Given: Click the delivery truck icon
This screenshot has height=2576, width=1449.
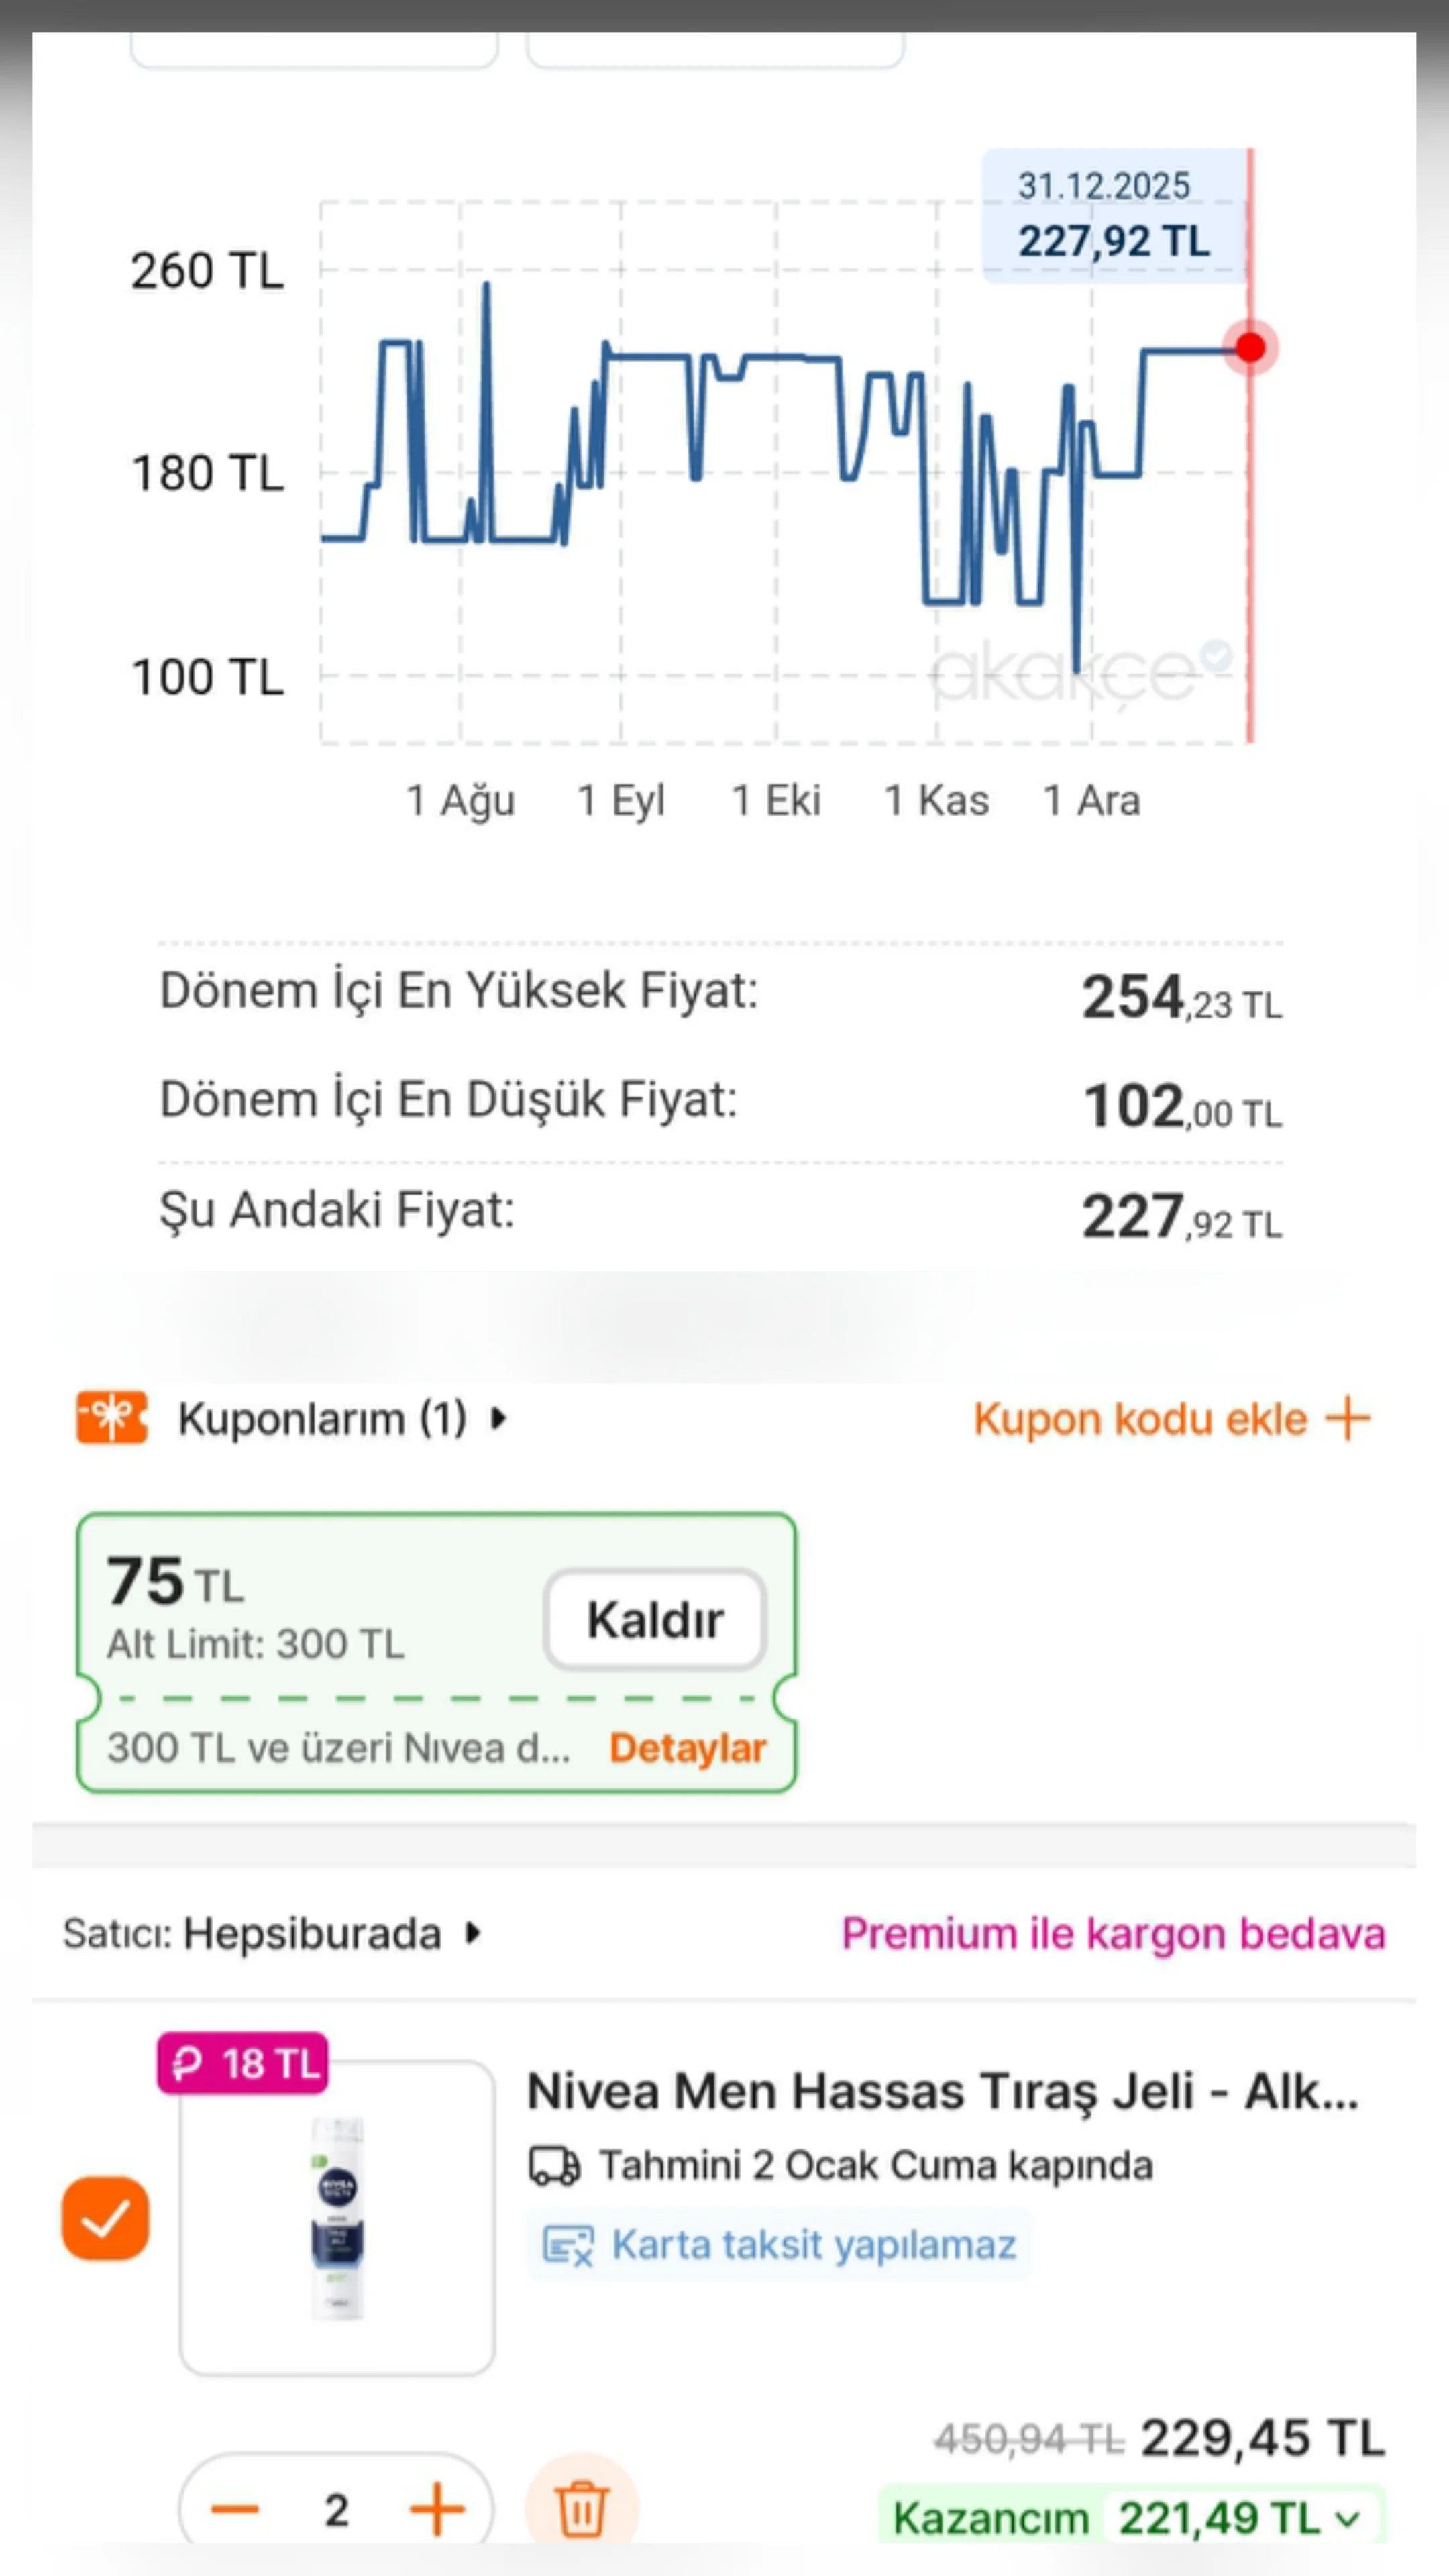Looking at the screenshot, I should [553, 2166].
